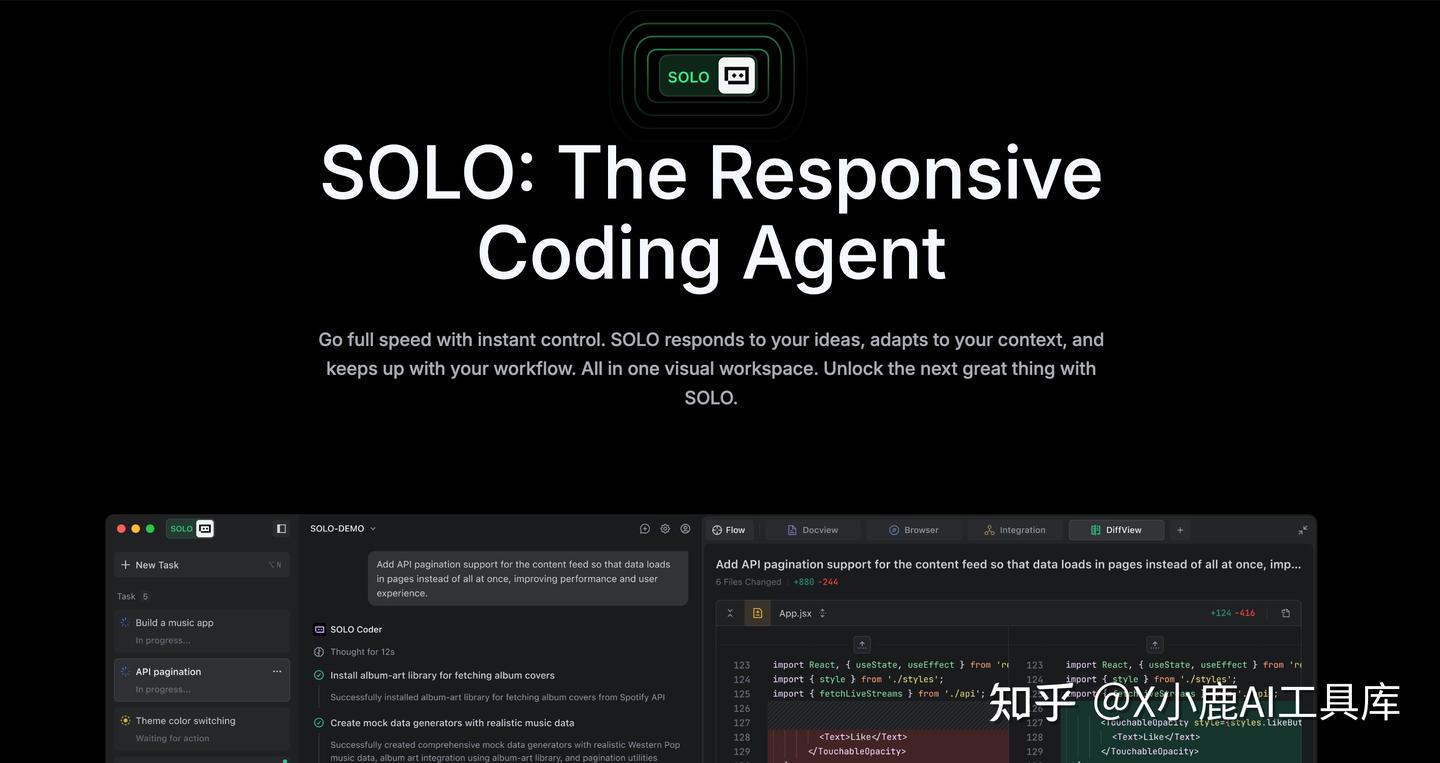Click the sort chevrons next to App.jsx

pos(822,613)
